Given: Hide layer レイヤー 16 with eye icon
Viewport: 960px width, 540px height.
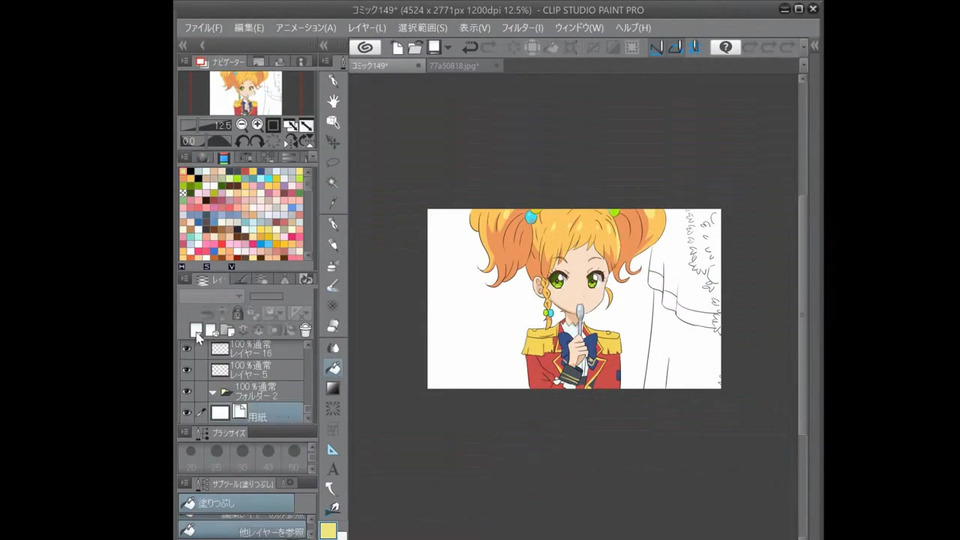Looking at the screenshot, I should coord(186,348).
